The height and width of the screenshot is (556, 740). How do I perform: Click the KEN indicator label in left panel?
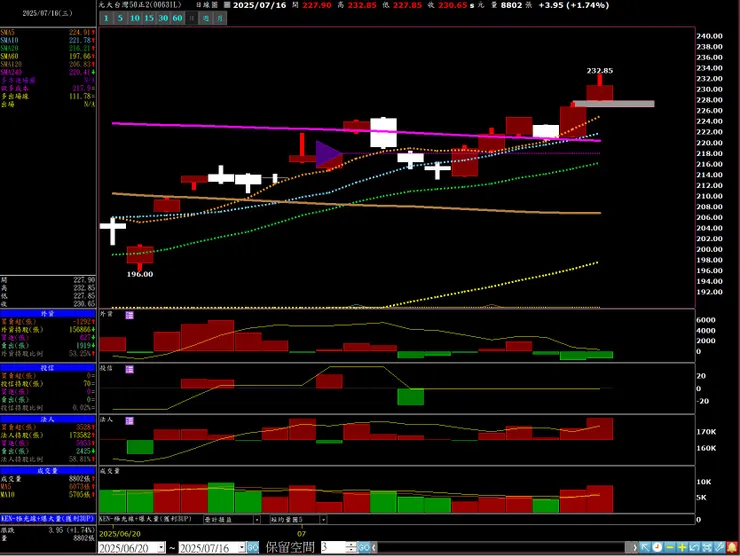point(48,519)
